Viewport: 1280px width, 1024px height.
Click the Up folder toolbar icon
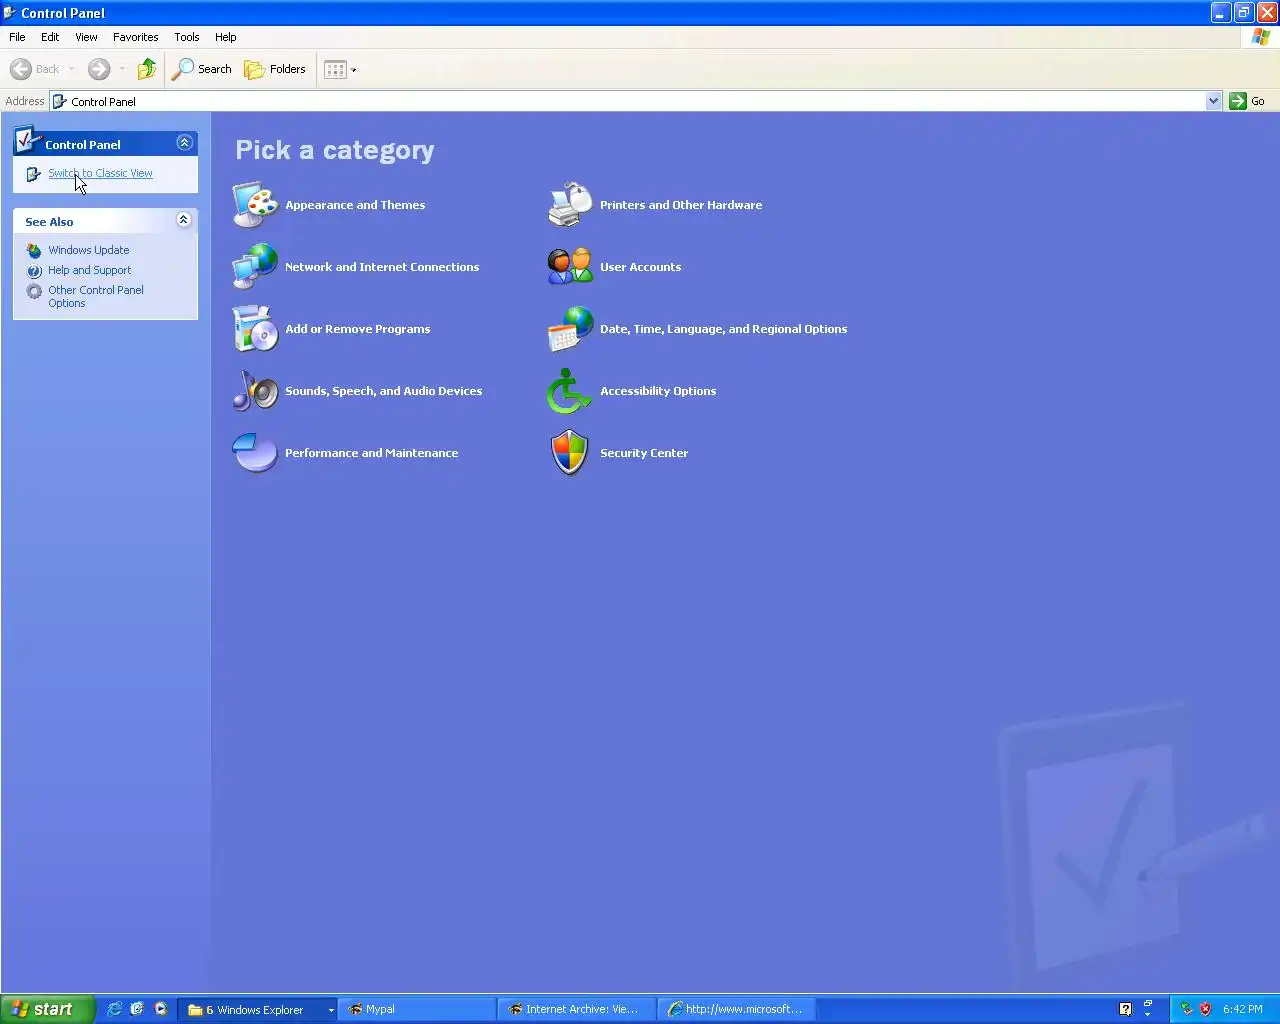coord(147,69)
